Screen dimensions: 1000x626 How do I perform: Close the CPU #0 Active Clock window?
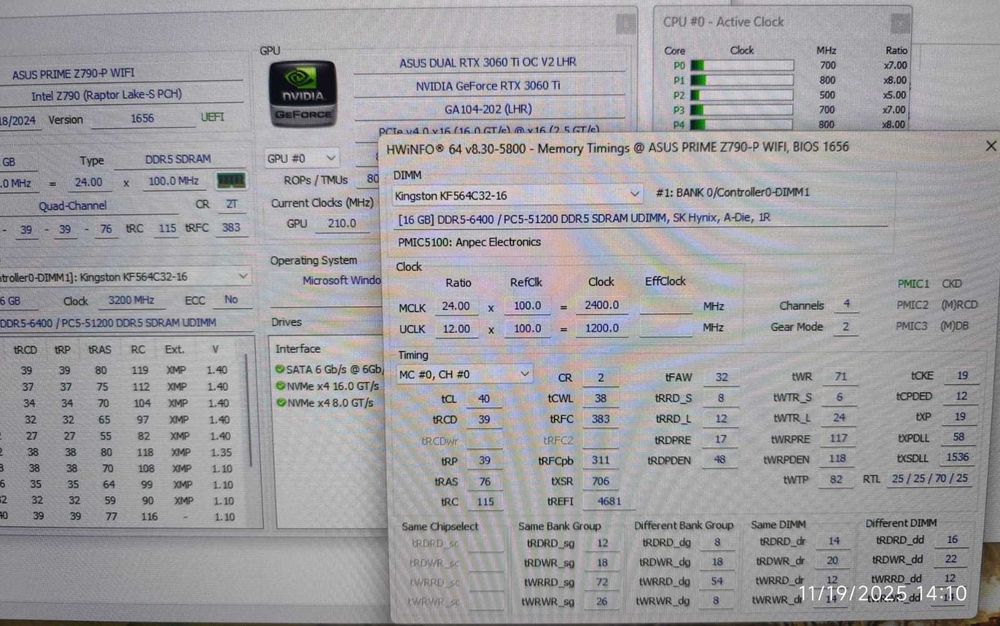(900, 23)
